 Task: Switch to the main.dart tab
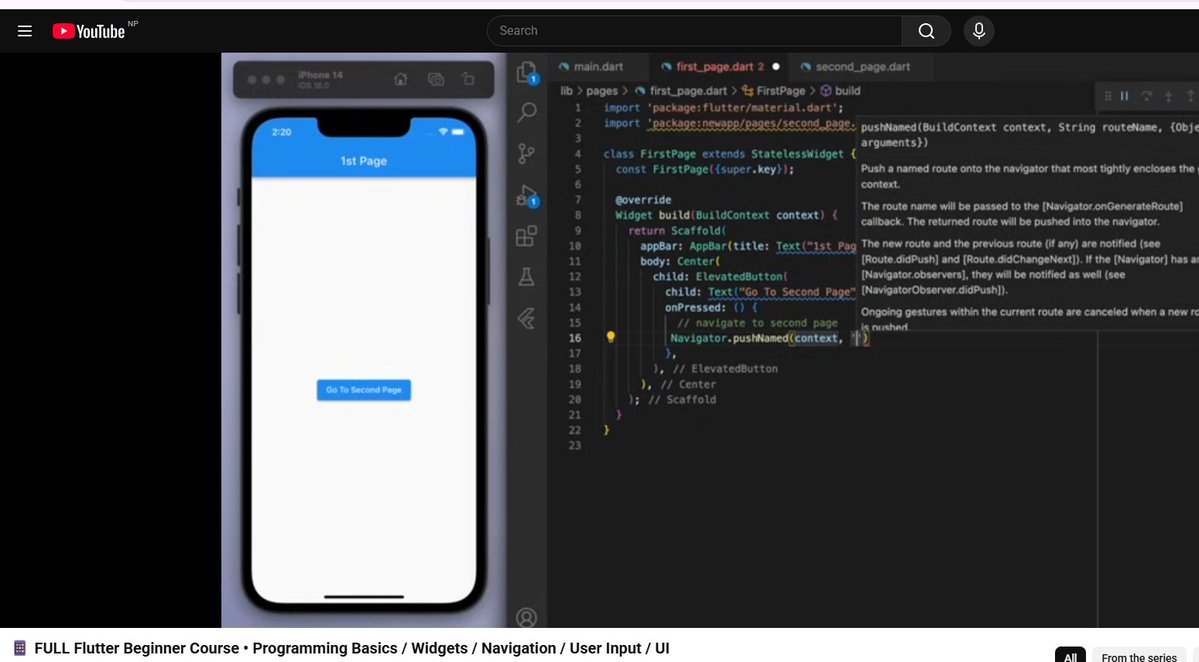click(x=591, y=67)
